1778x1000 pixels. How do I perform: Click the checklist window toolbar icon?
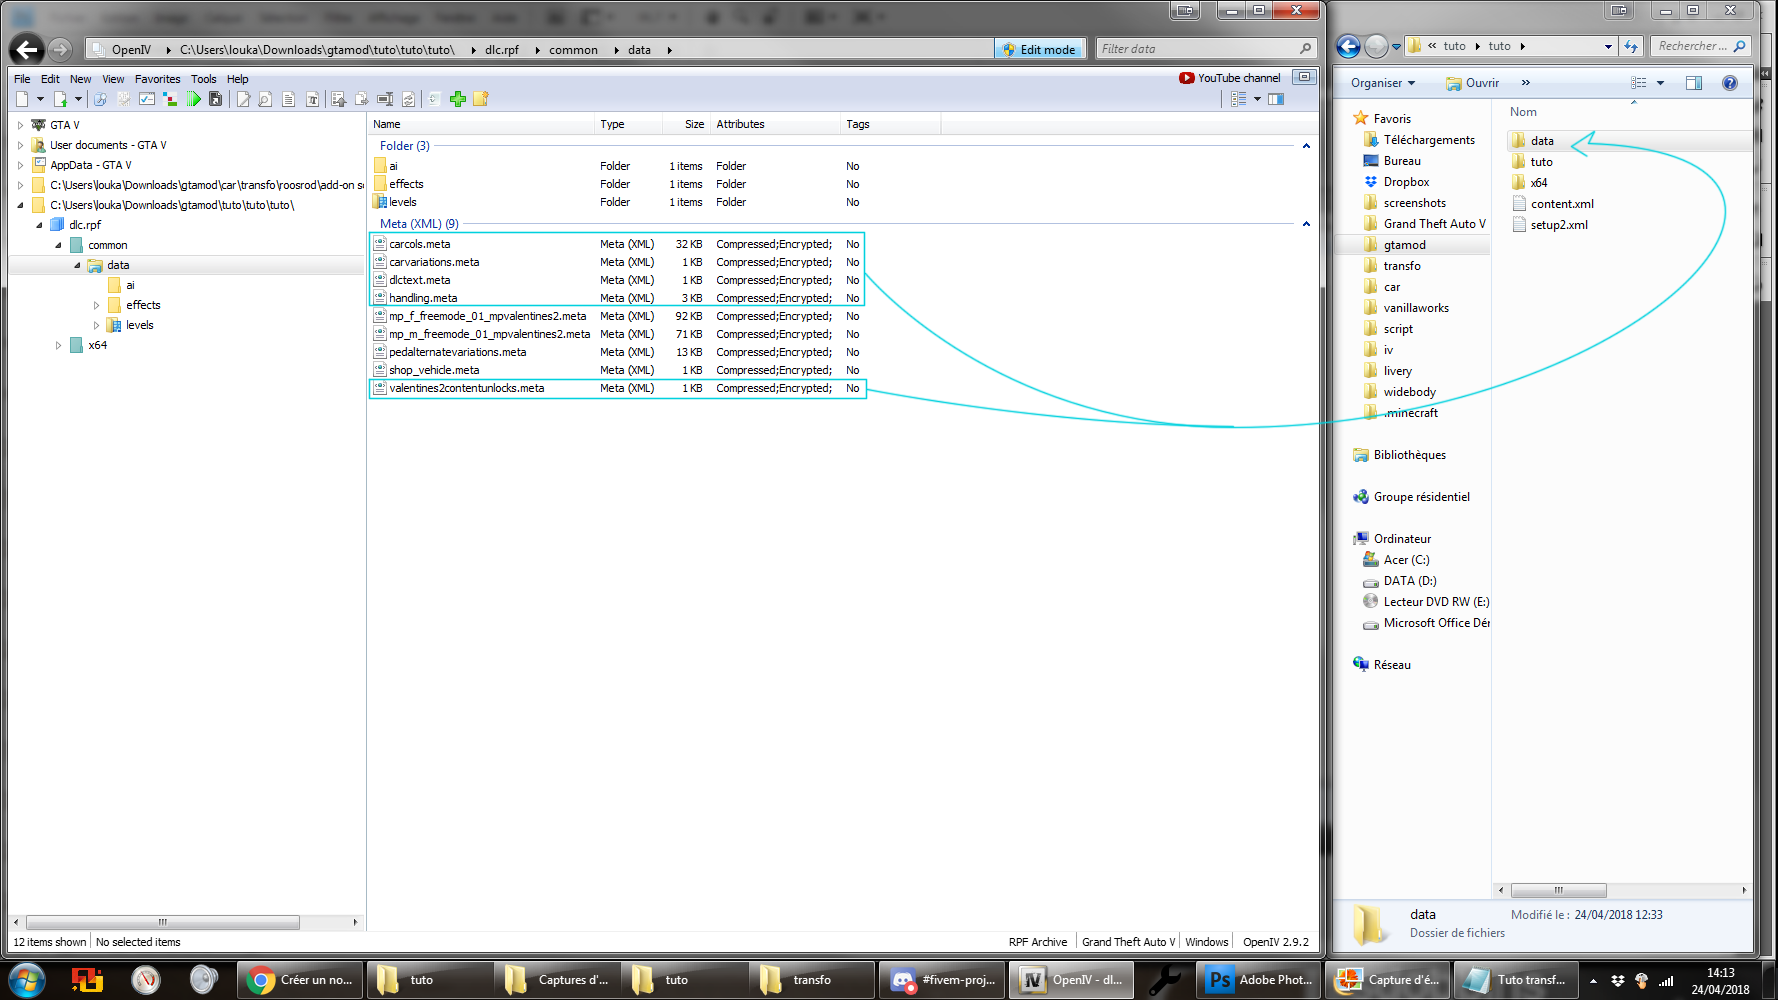tap(147, 99)
